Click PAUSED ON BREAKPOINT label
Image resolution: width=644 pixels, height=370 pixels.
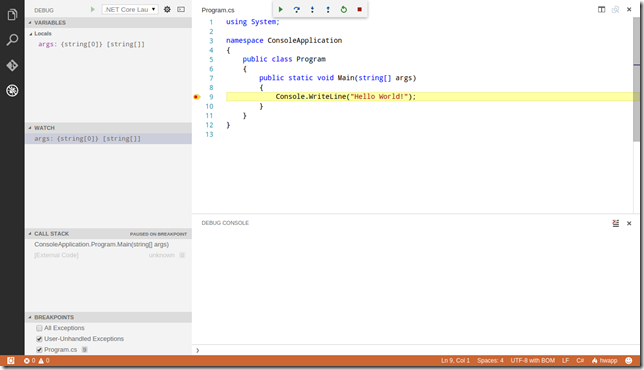pyautogui.click(x=158, y=234)
